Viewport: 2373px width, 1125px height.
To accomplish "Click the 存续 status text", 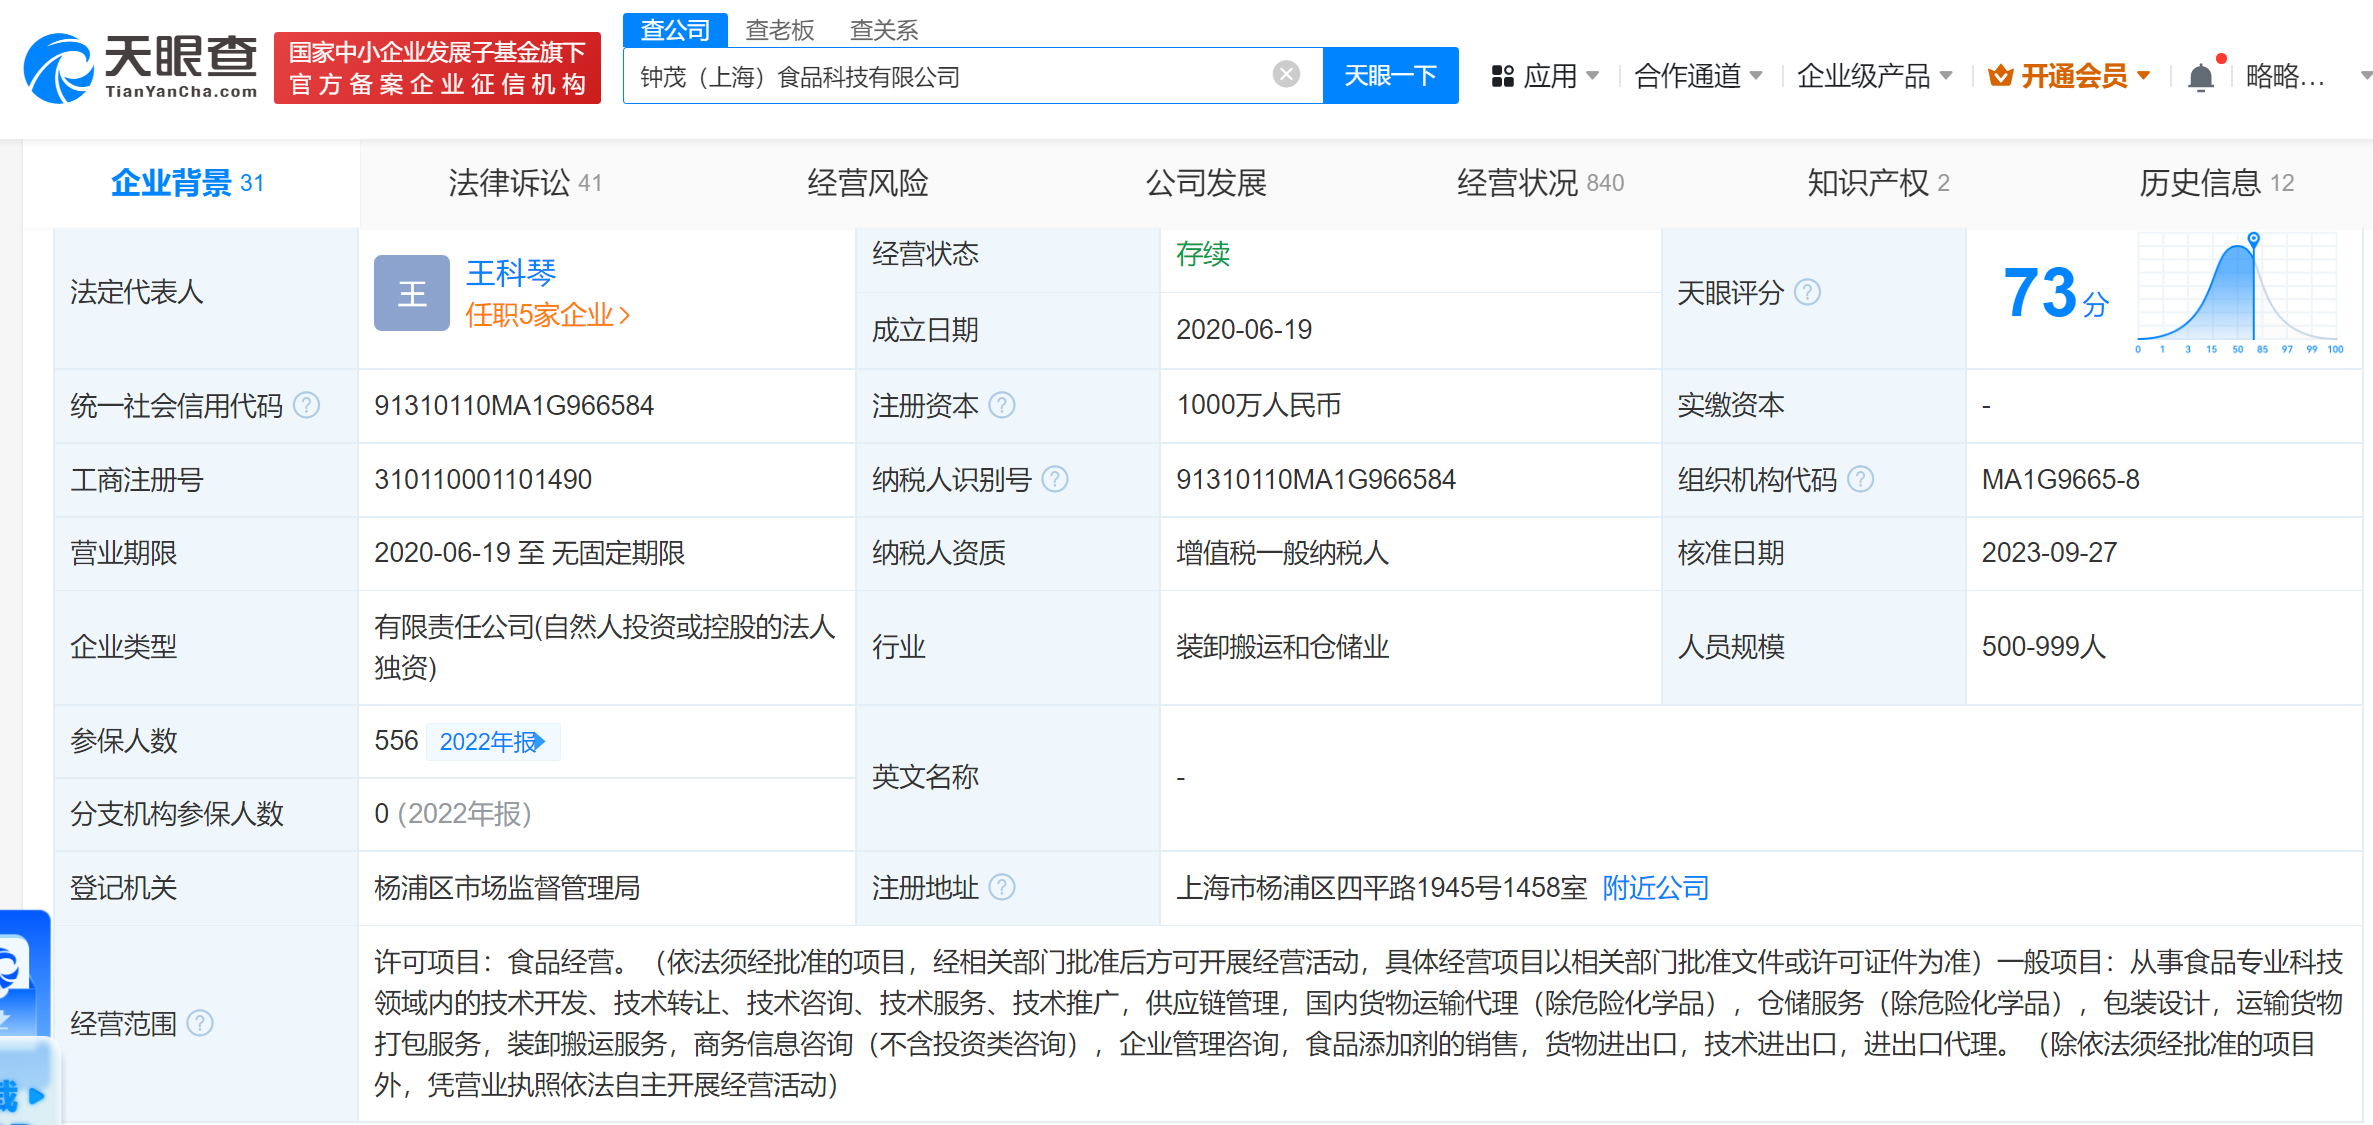I will click(1203, 254).
